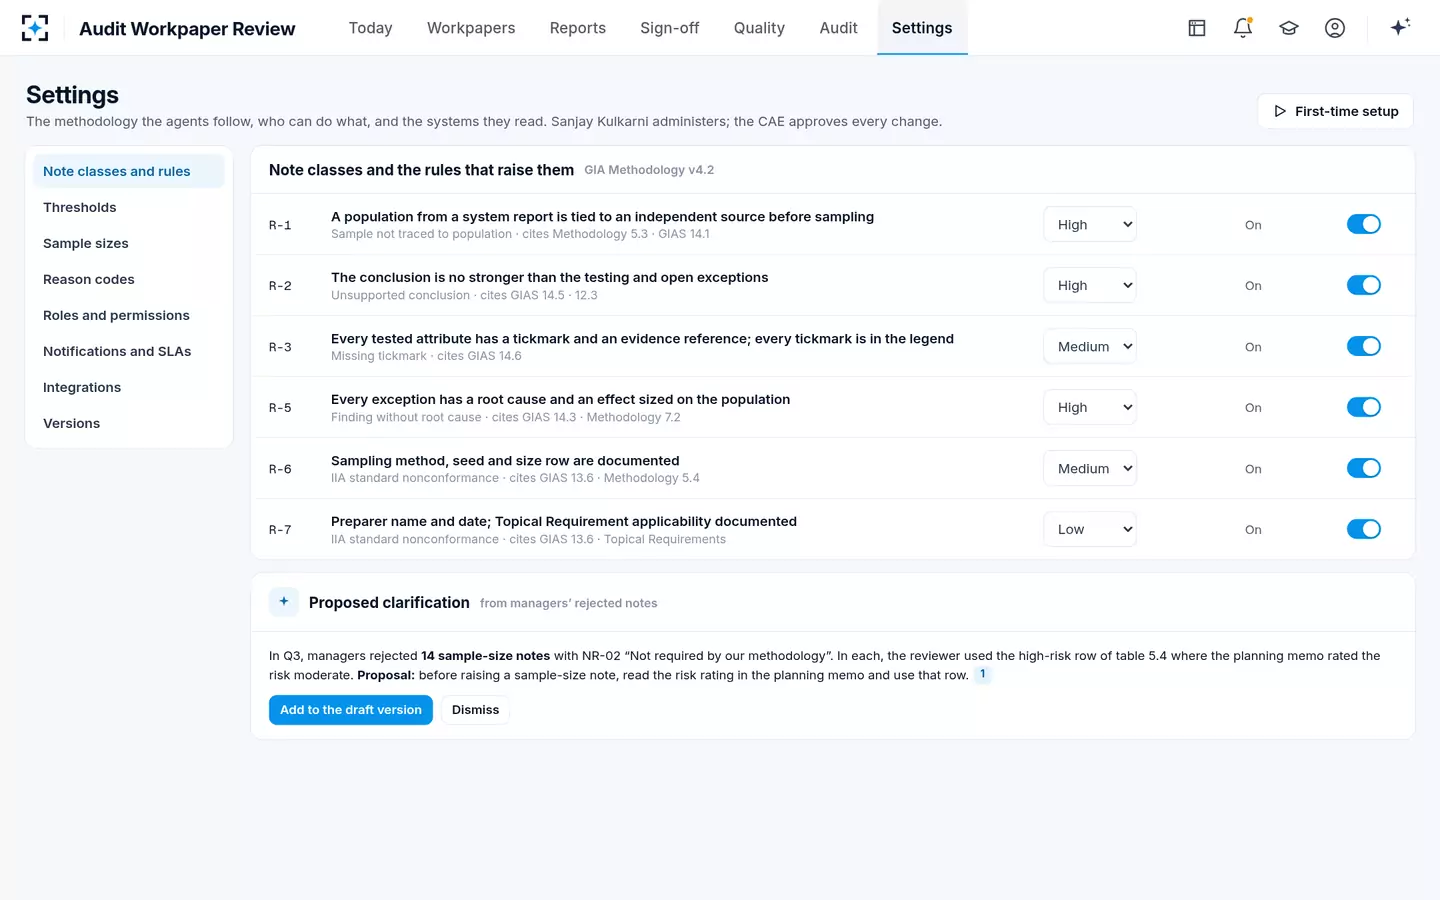The width and height of the screenshot is (1440, 900).
Task: Click 'from managers' rejected notes' label
Action: pyautogui.click(x=569, y=603)
